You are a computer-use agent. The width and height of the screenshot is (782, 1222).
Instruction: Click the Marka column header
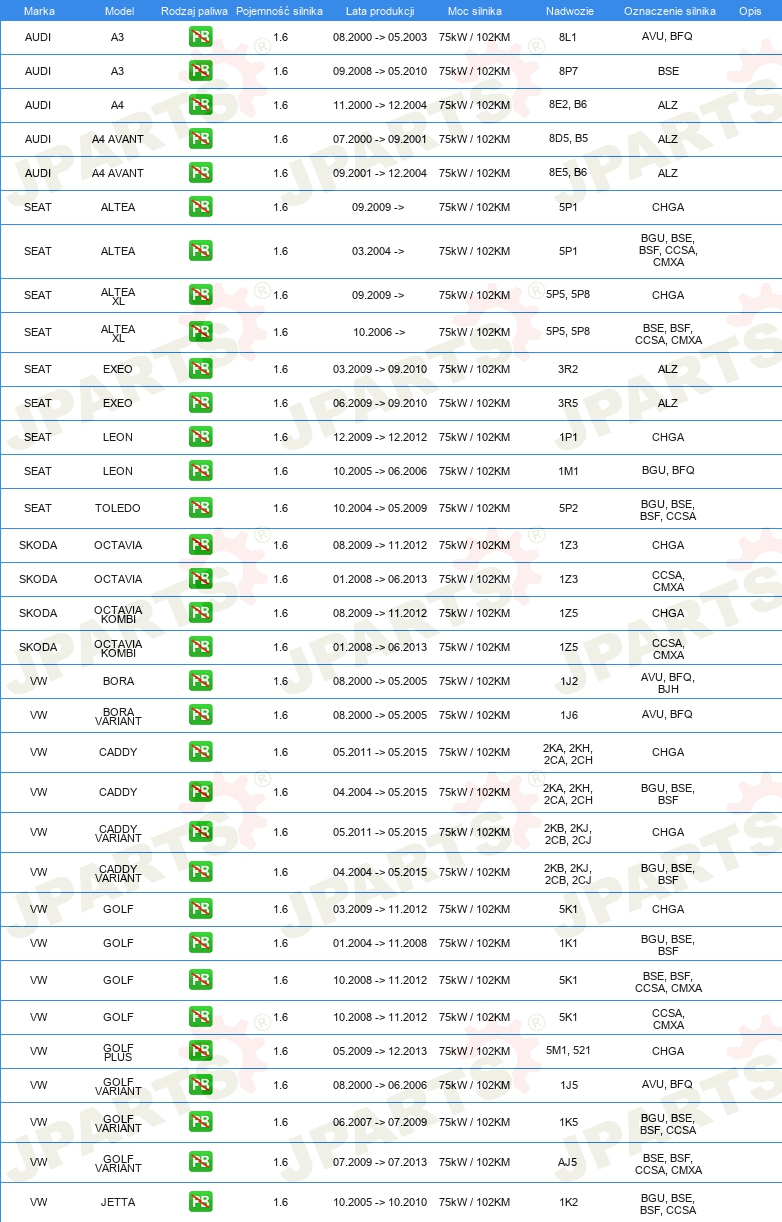(x=39, y=11)
